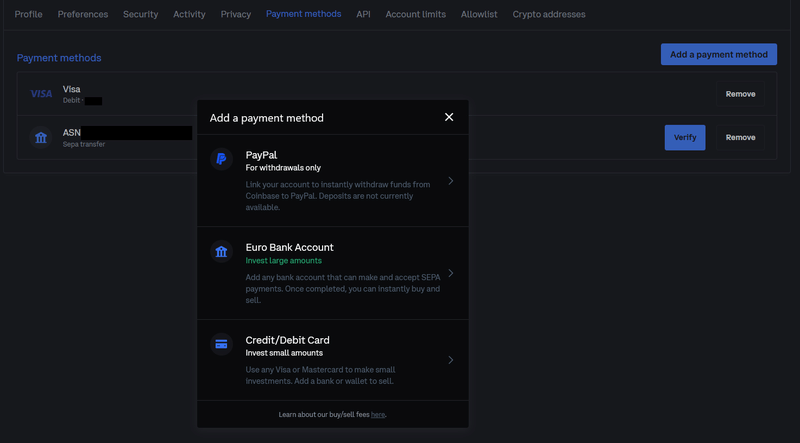Open the buy/sell fees 'here' link

378,414
